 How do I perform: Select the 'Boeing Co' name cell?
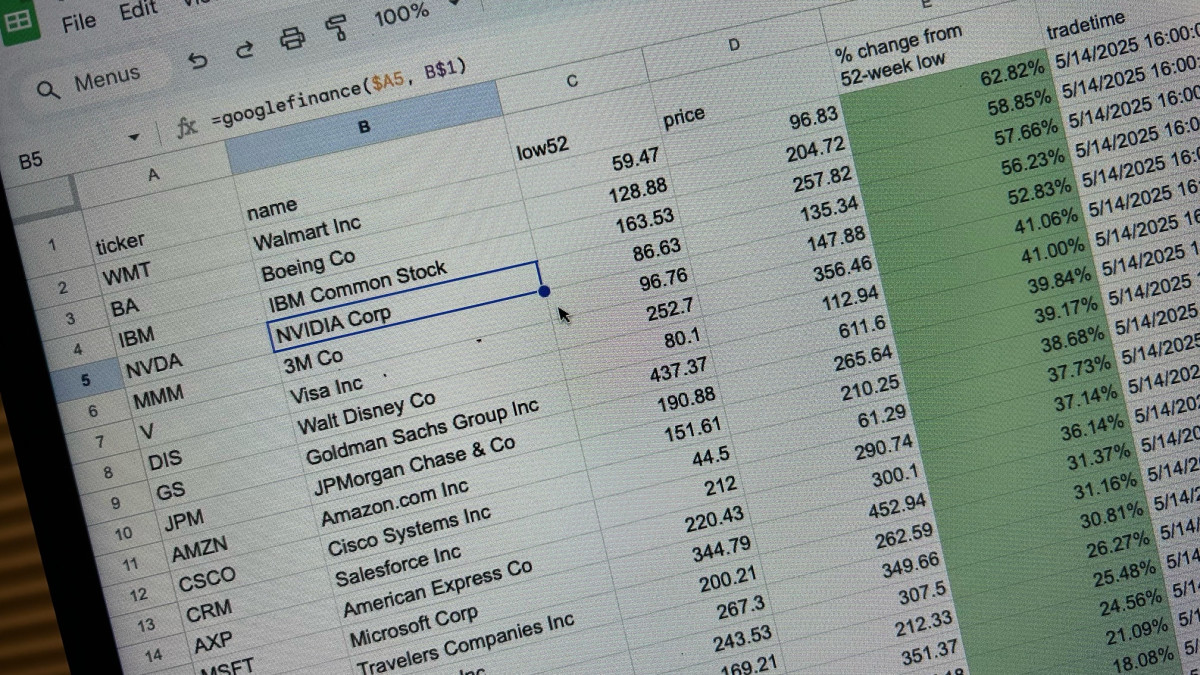[308, 266]
